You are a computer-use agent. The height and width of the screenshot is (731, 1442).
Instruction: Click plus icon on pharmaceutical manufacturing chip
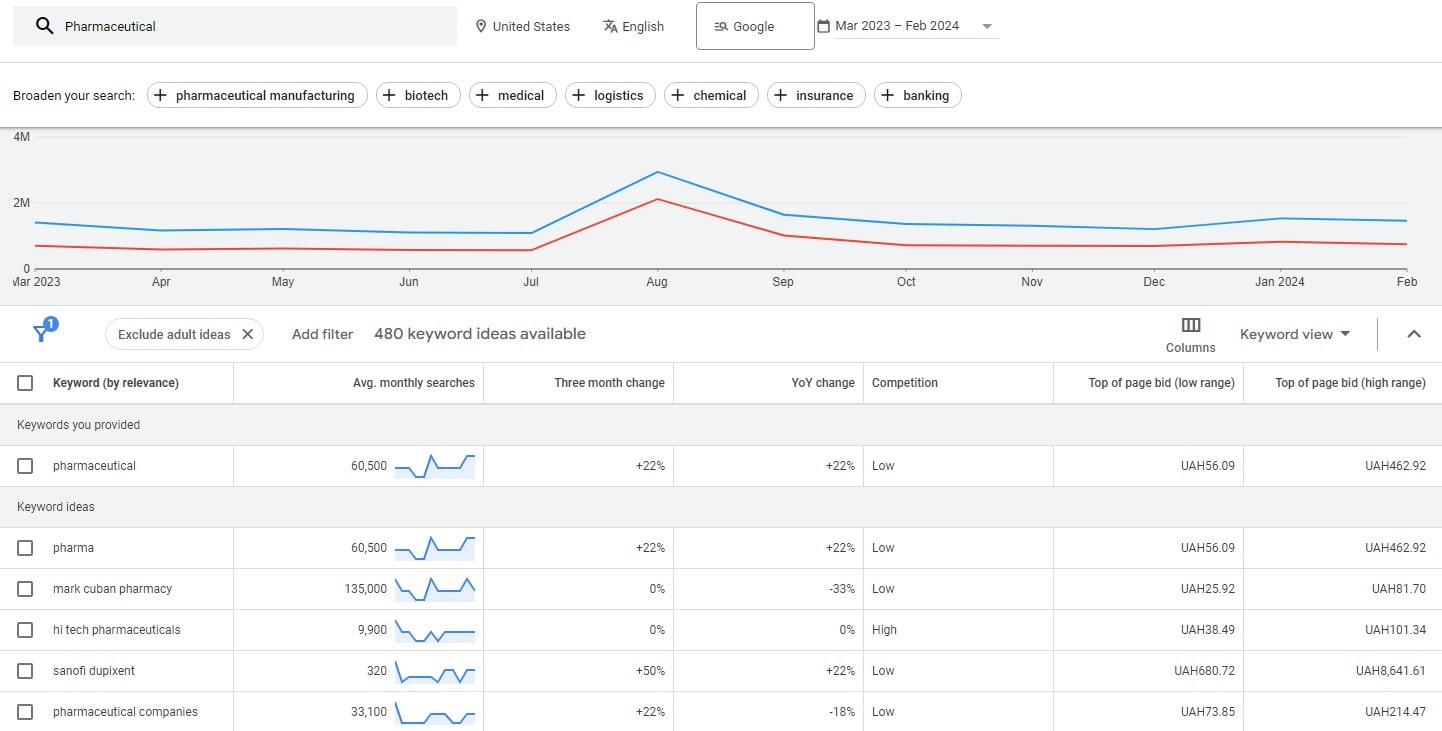point(160,95)
